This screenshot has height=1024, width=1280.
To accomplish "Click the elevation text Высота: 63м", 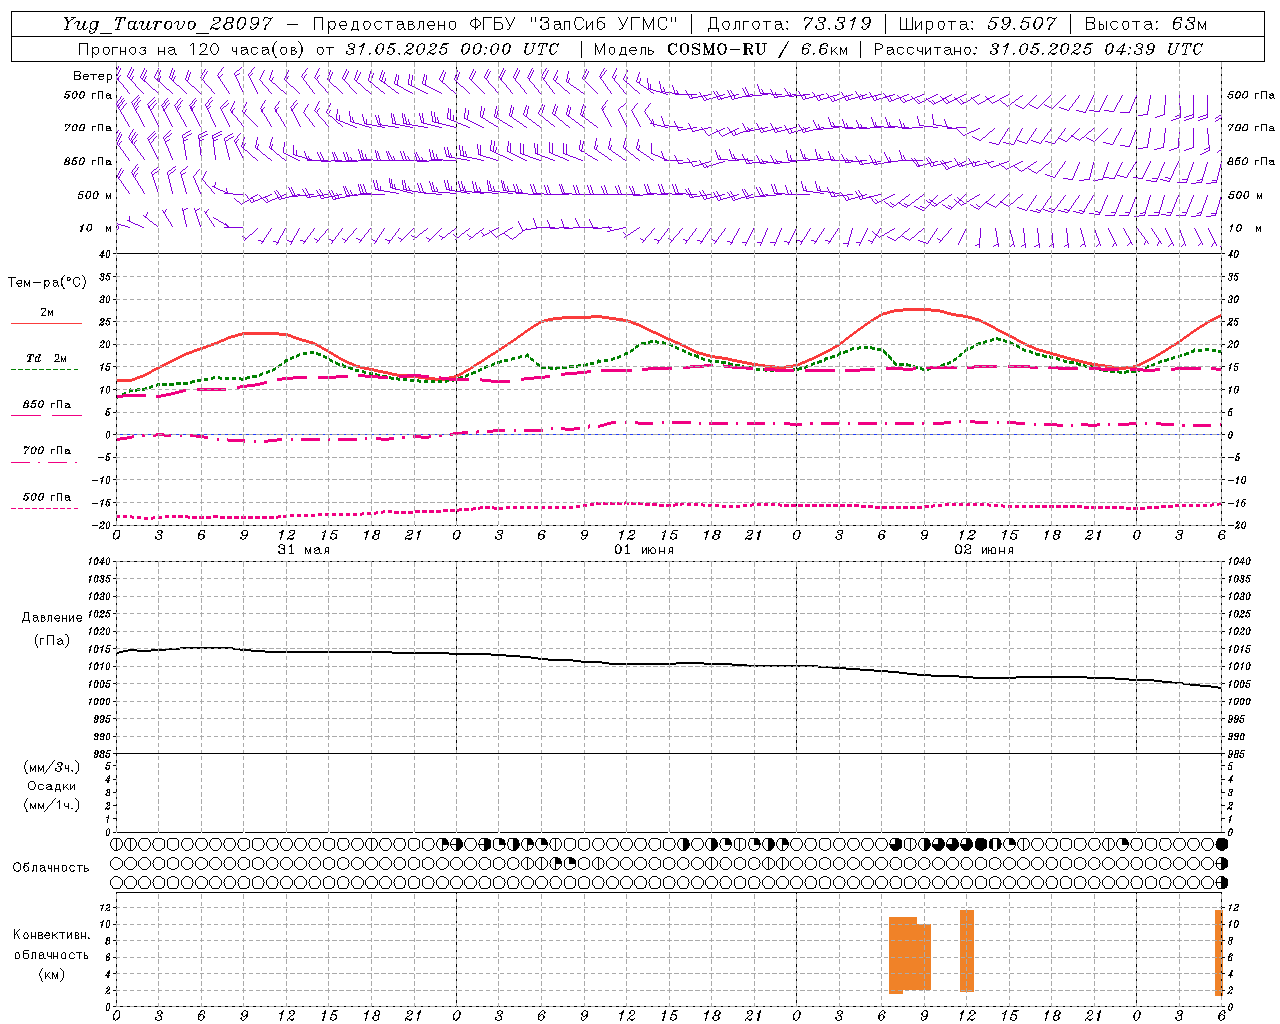I will 1145,24.
